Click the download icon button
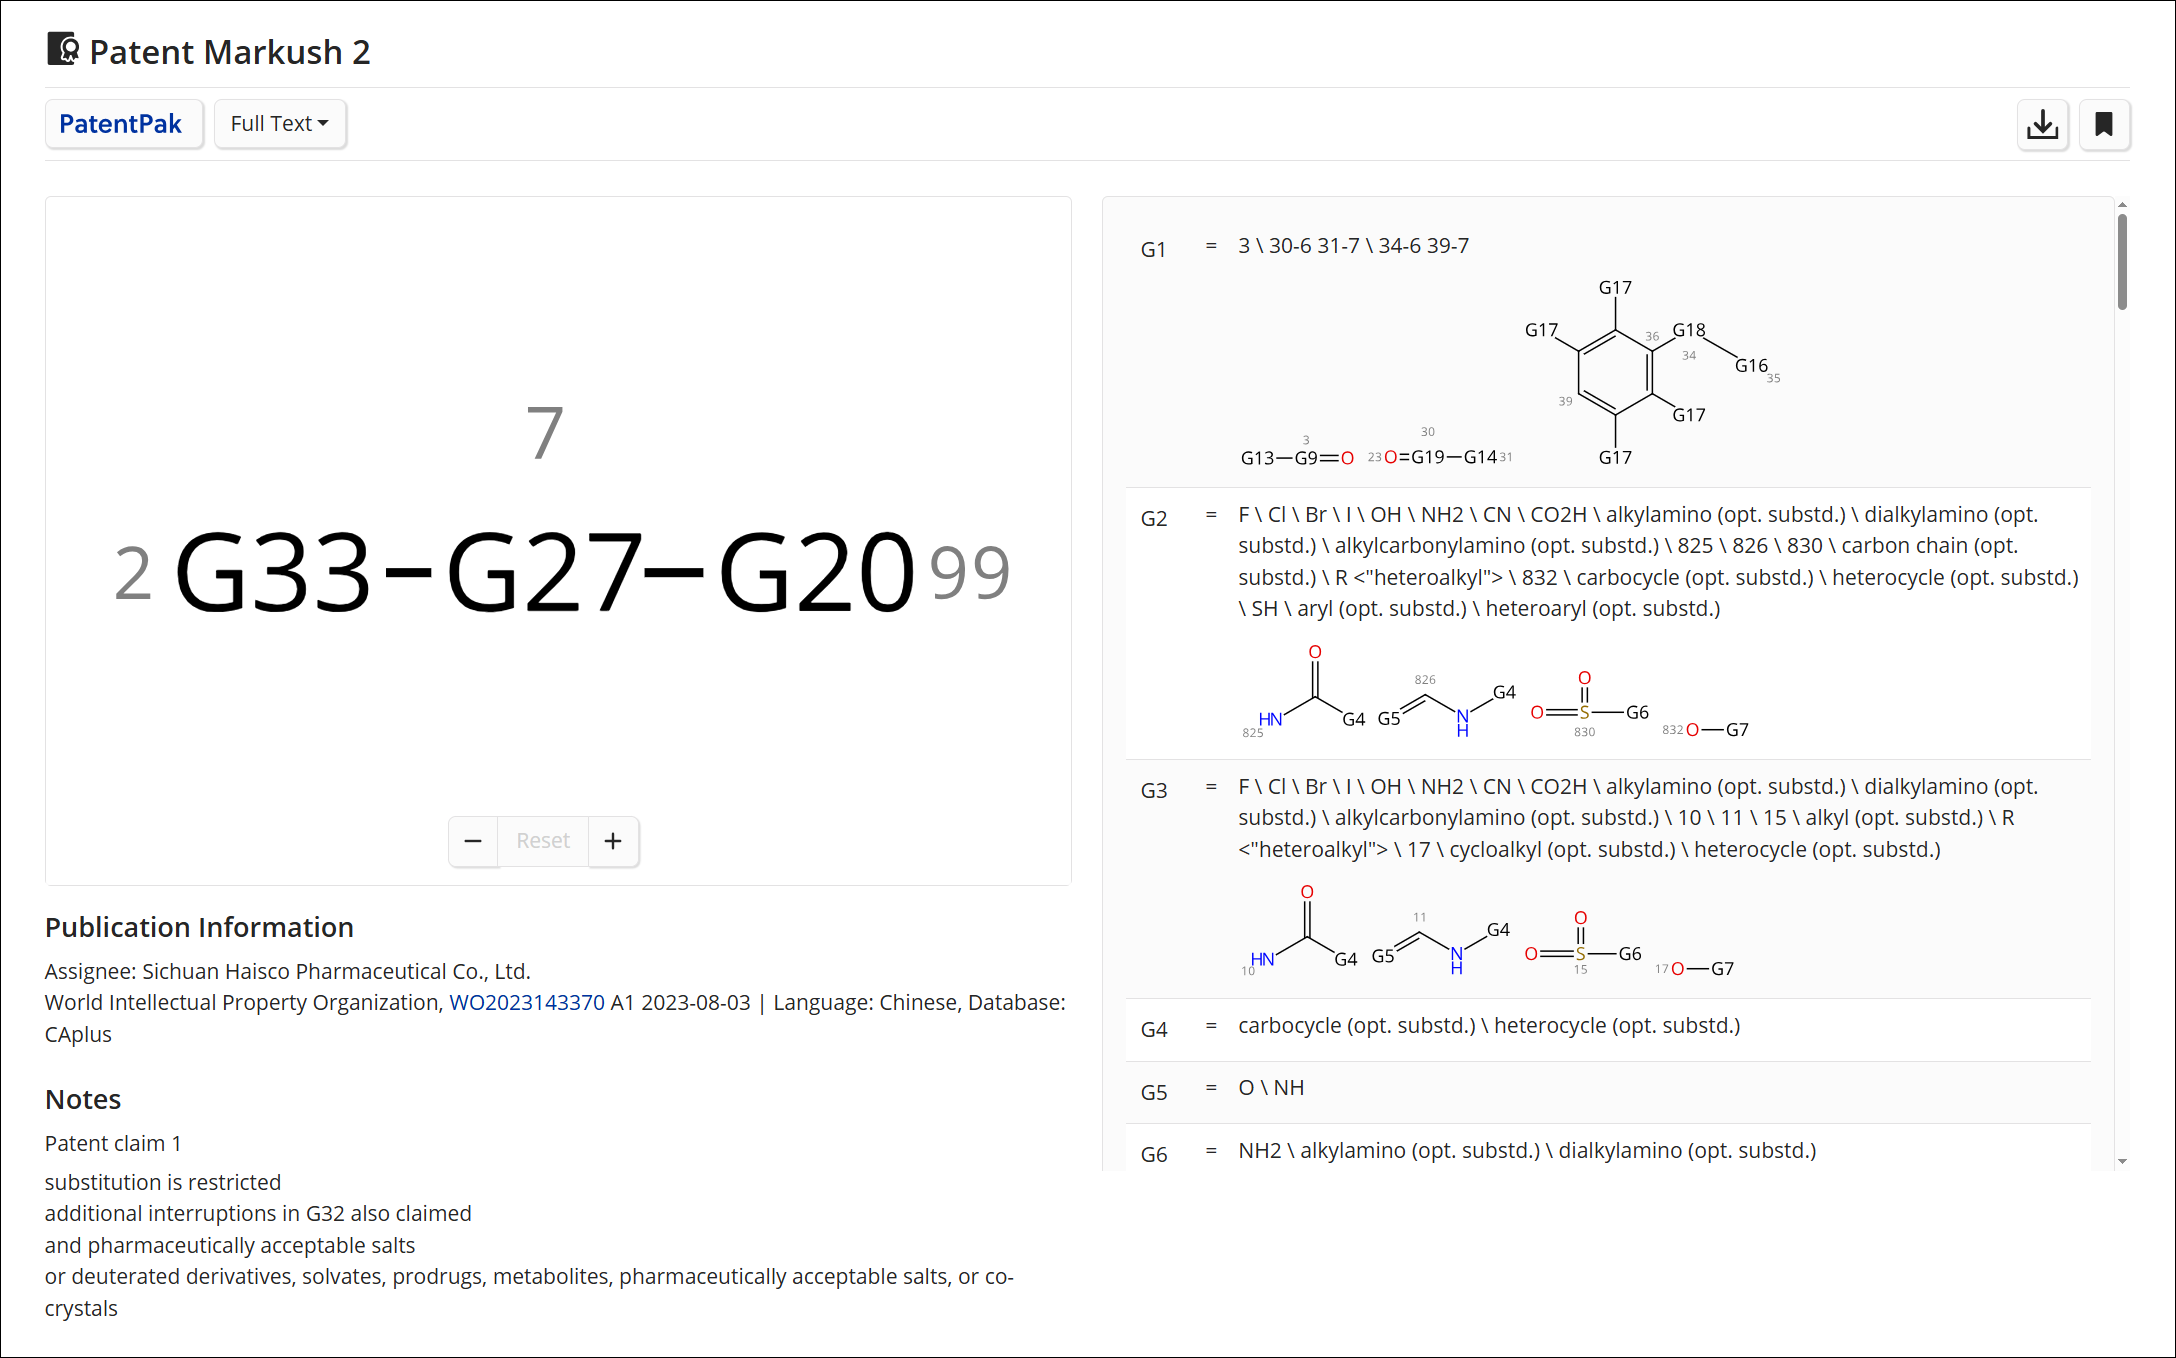This screenshot has height=1358, width=2176. click(2042, 125)
